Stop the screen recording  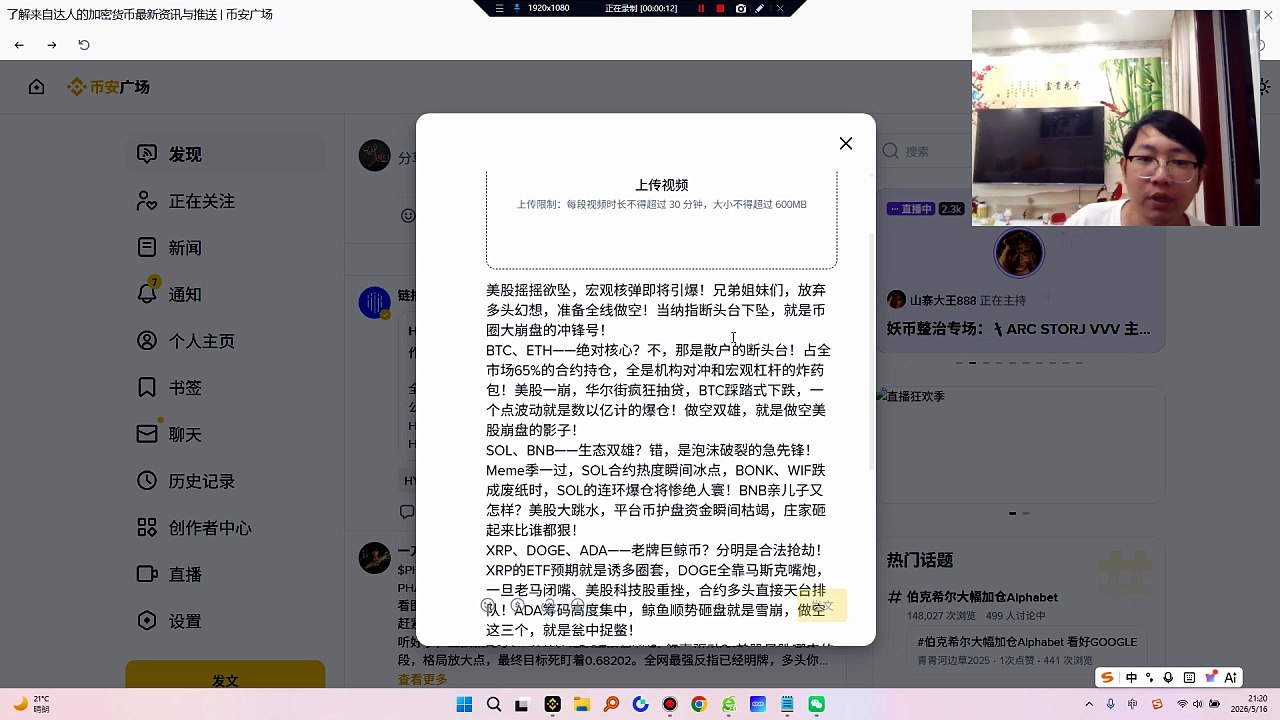tap(720, 8)
